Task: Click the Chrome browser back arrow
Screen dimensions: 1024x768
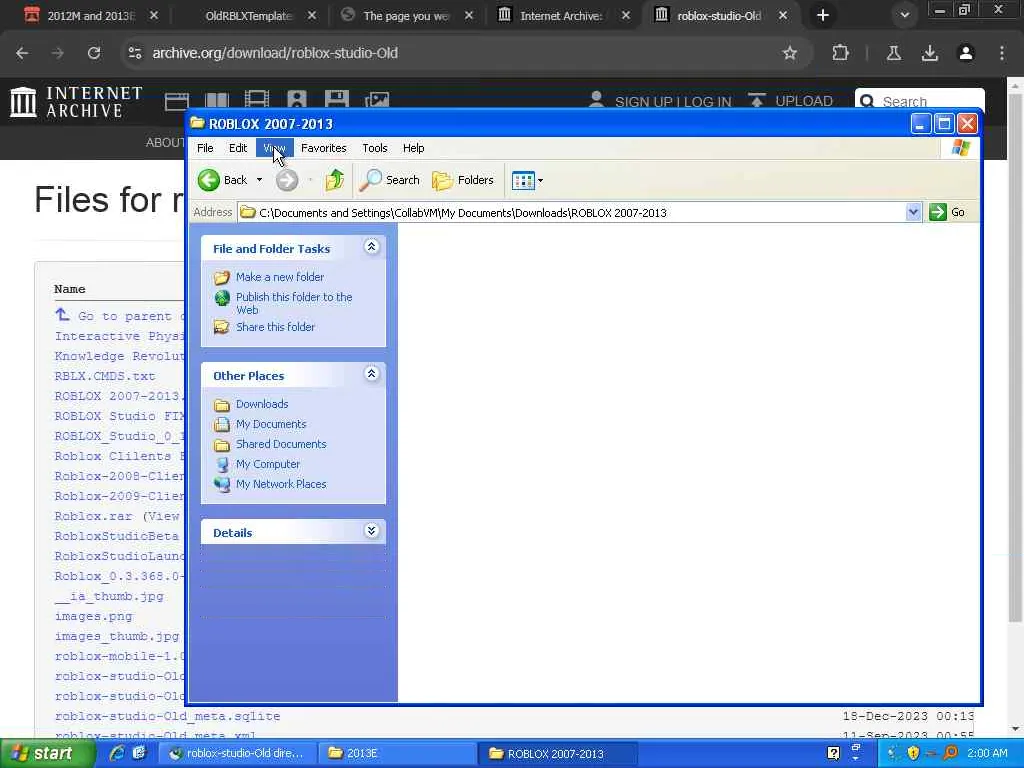Action: 22,53
